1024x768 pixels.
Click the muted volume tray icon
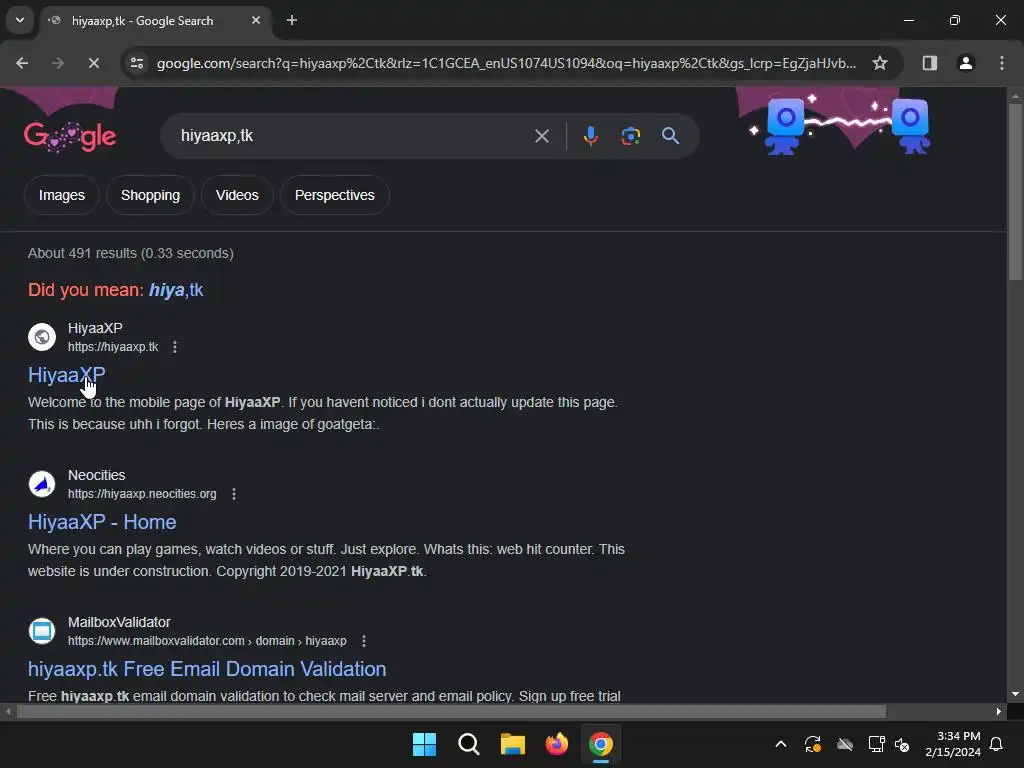click(902, 744)
